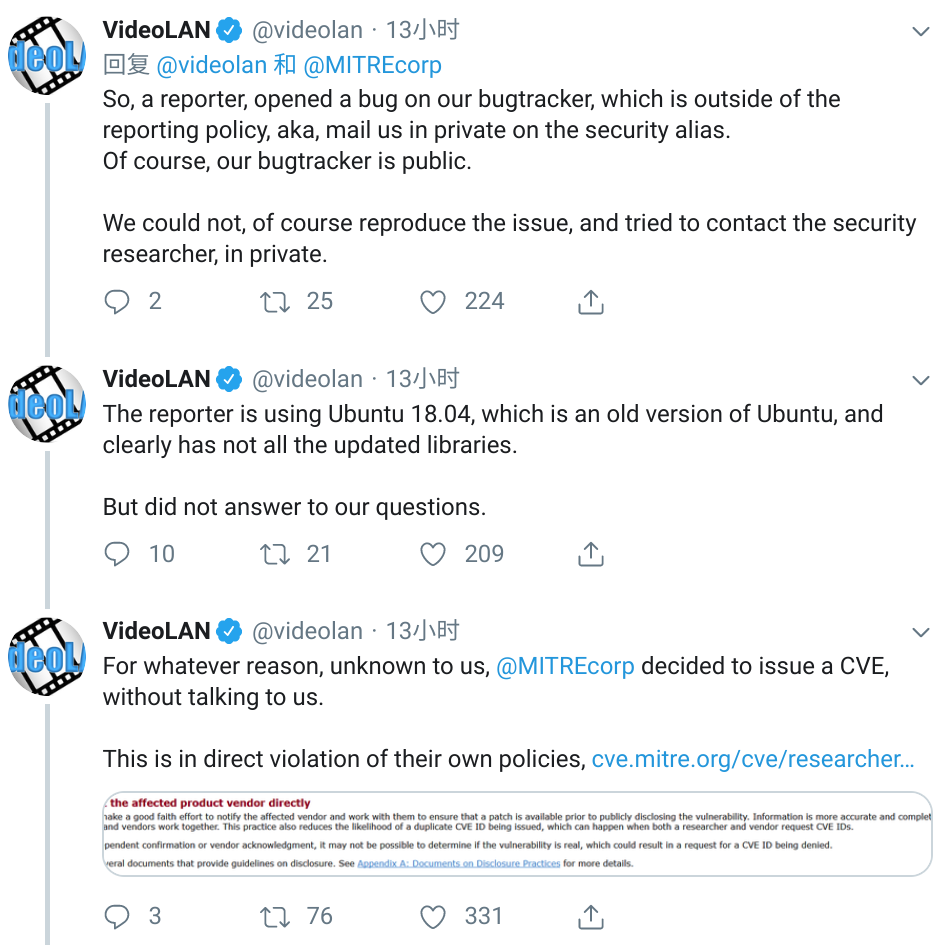Retweet the Ubuntu 18.04 tweet
This screenshot has width=944, height=945.
275,554
